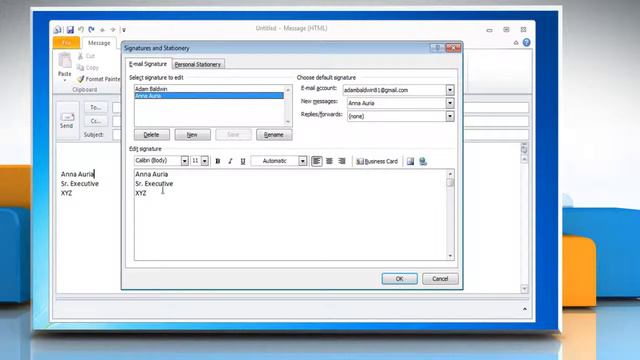
Task: Click the To... button in message window
Action: point(96,107)
